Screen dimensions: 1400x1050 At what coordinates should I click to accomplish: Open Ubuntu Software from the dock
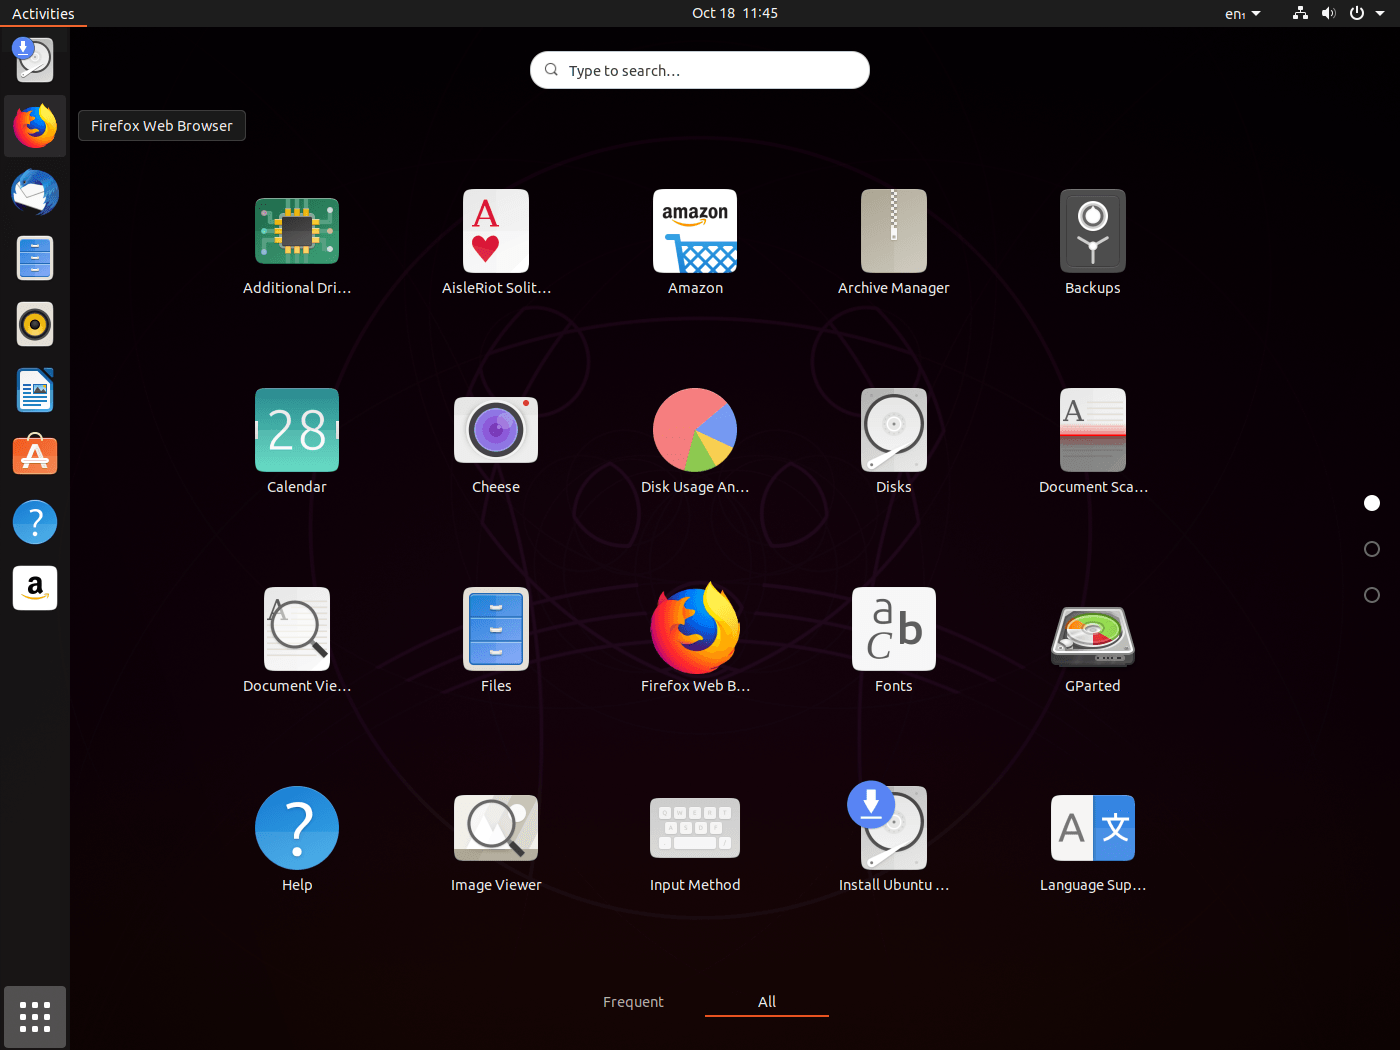[35, 456]
